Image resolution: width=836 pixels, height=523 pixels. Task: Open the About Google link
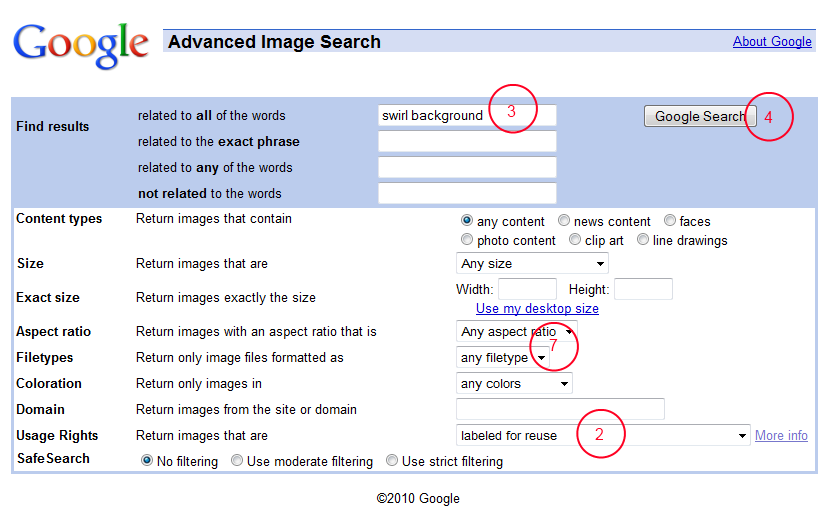pyautogui.click(x=772, y=42)
